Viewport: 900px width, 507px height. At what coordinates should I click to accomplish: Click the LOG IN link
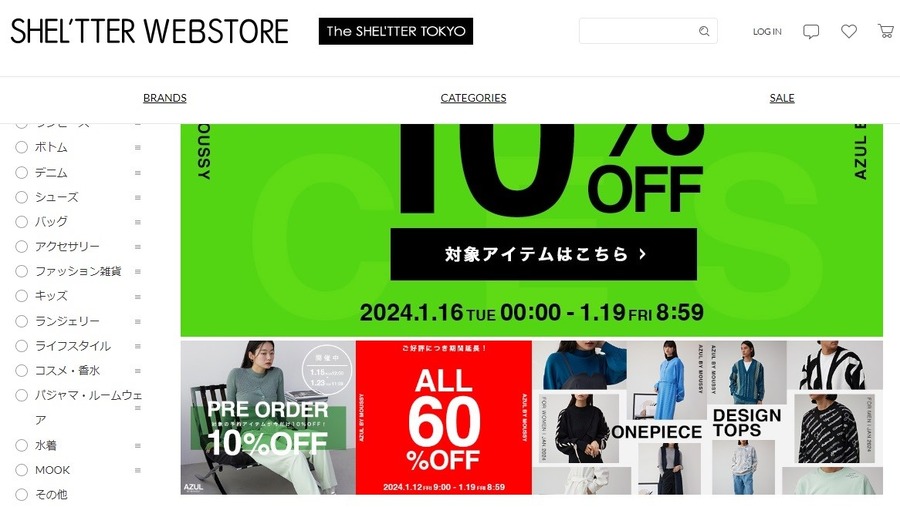coord(767,32)
